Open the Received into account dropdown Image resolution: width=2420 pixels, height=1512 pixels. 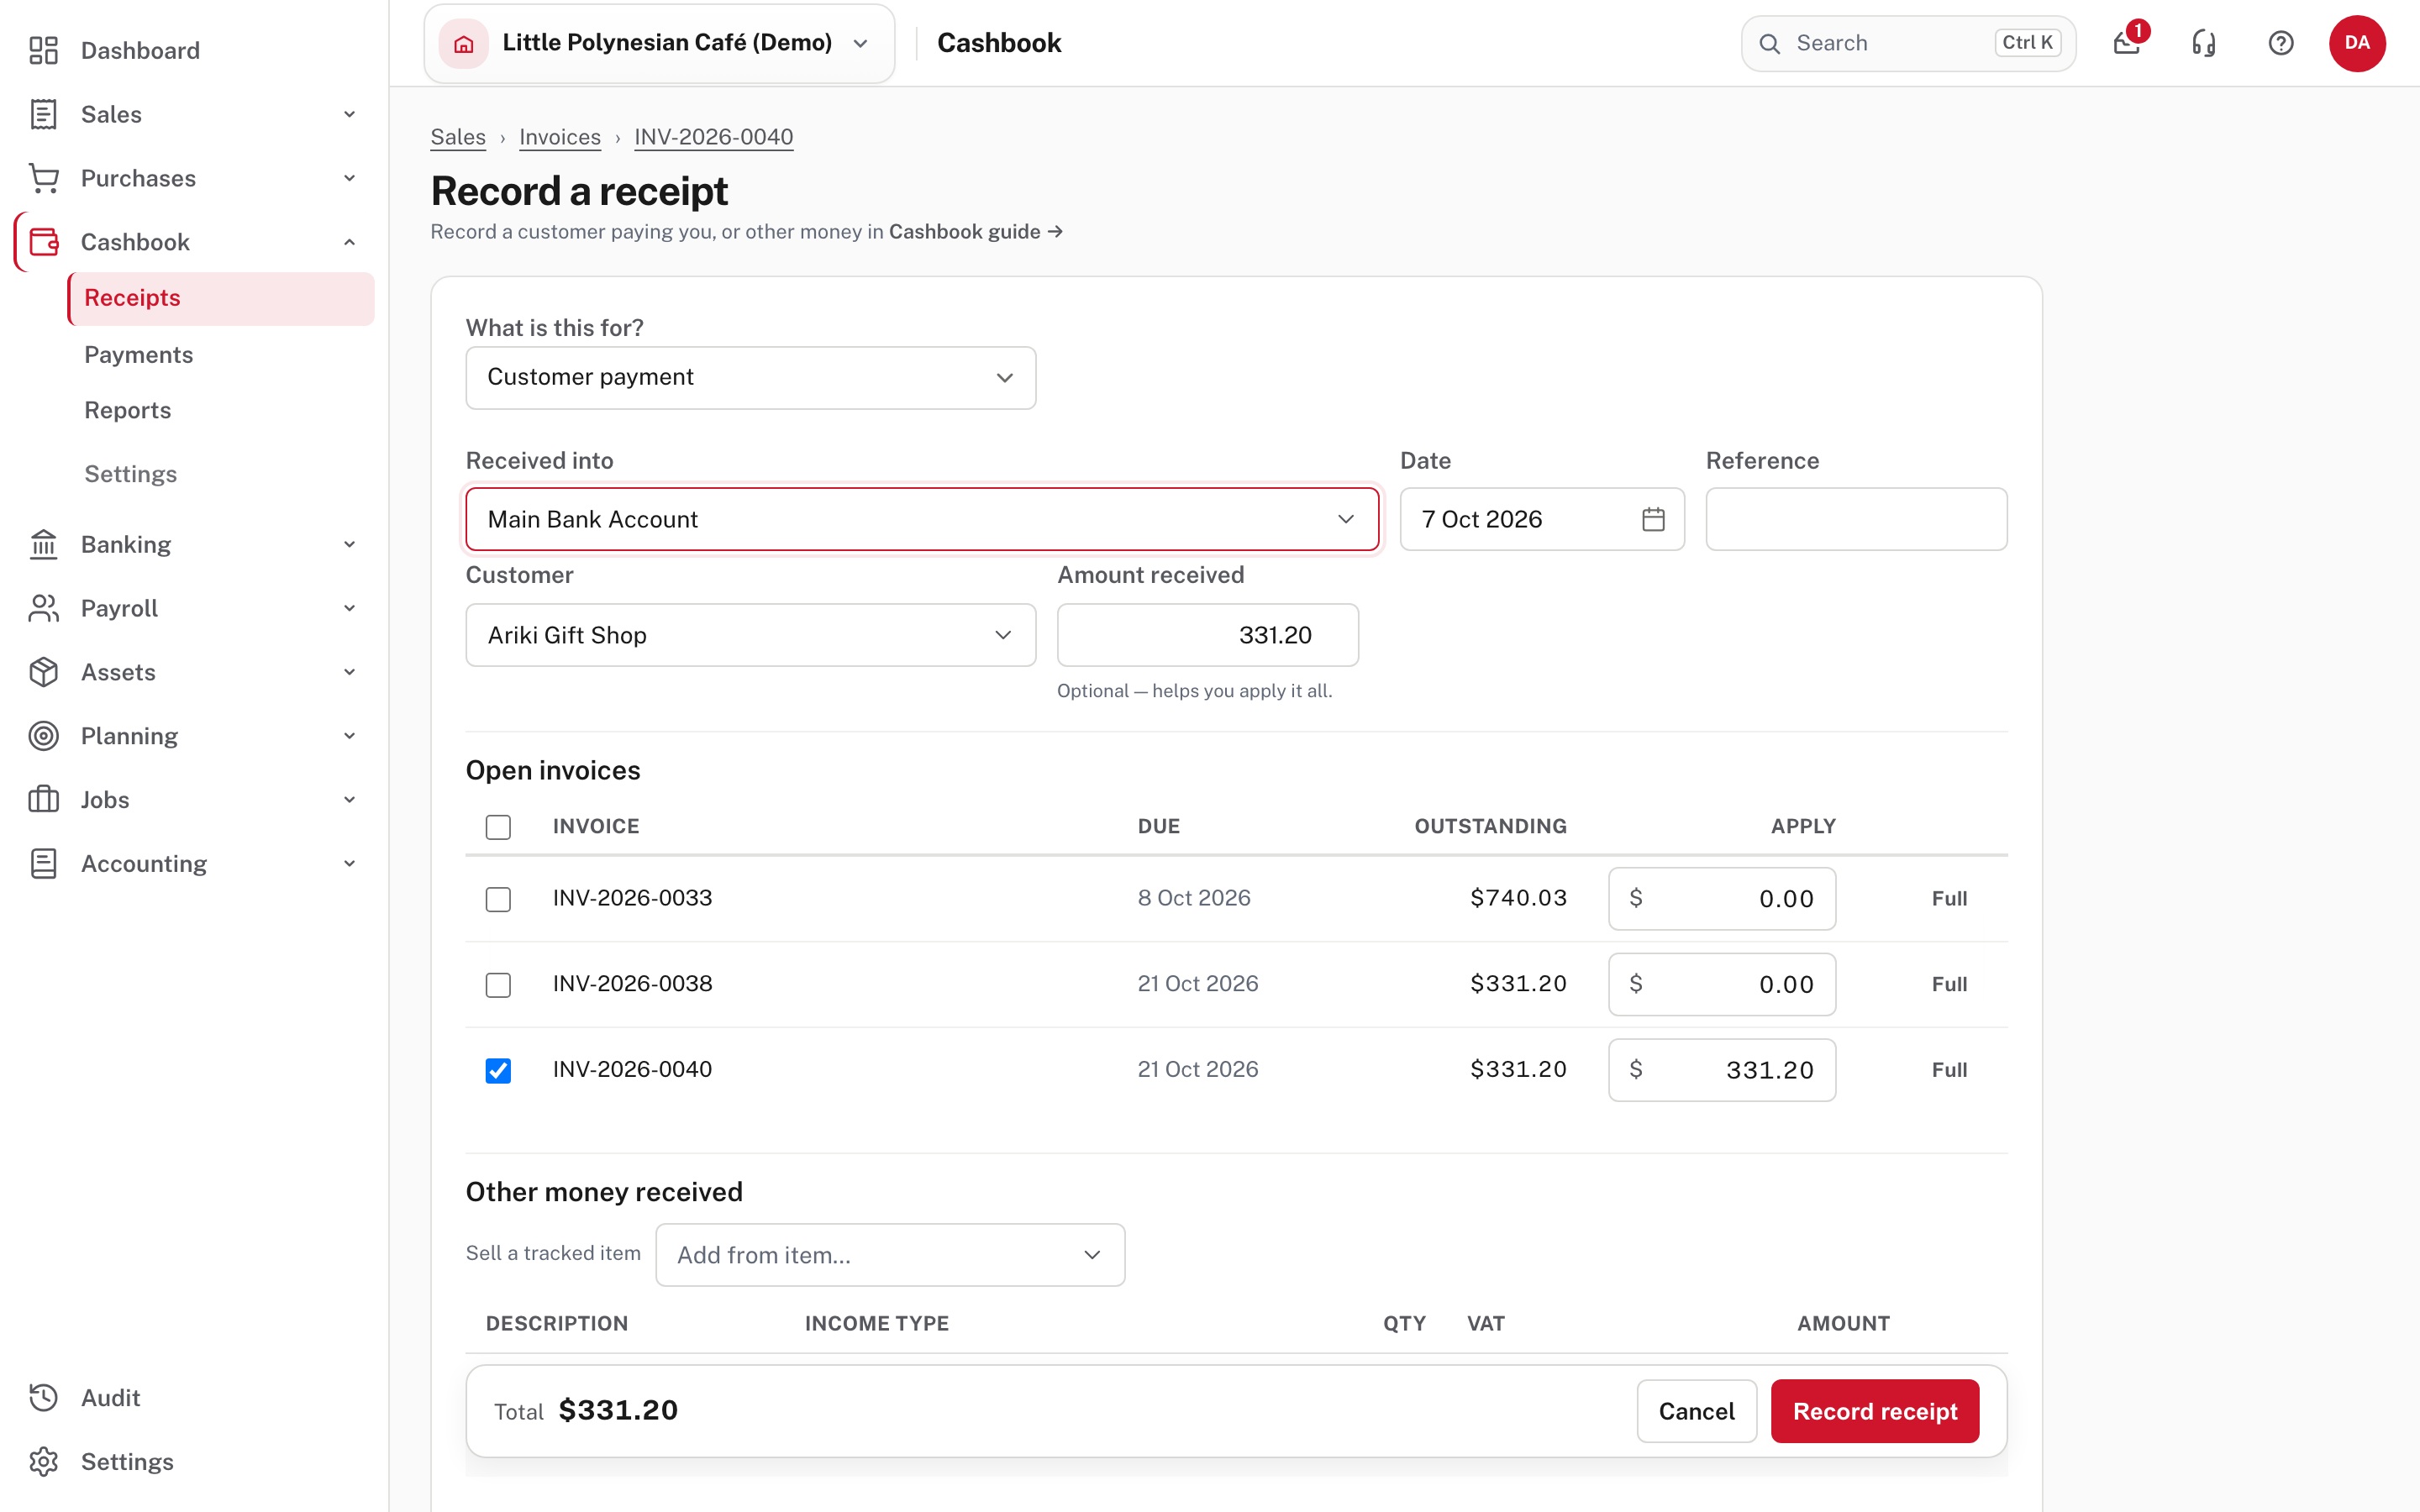coord(922,519)
